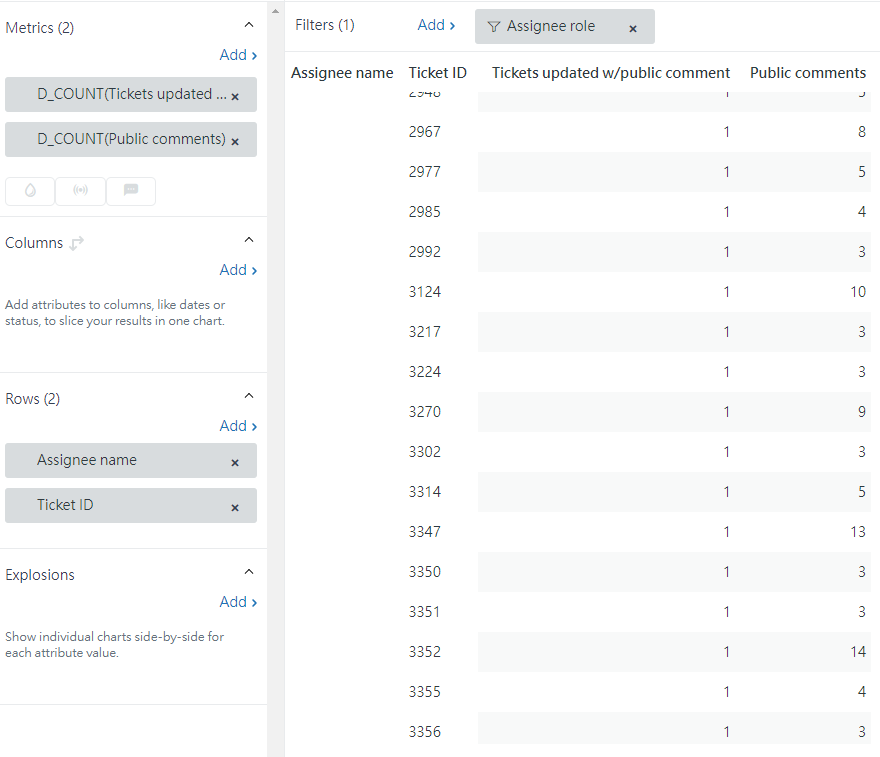The image size is (880, 757).
Task: Add a new filter
Action: pos(436,25)
